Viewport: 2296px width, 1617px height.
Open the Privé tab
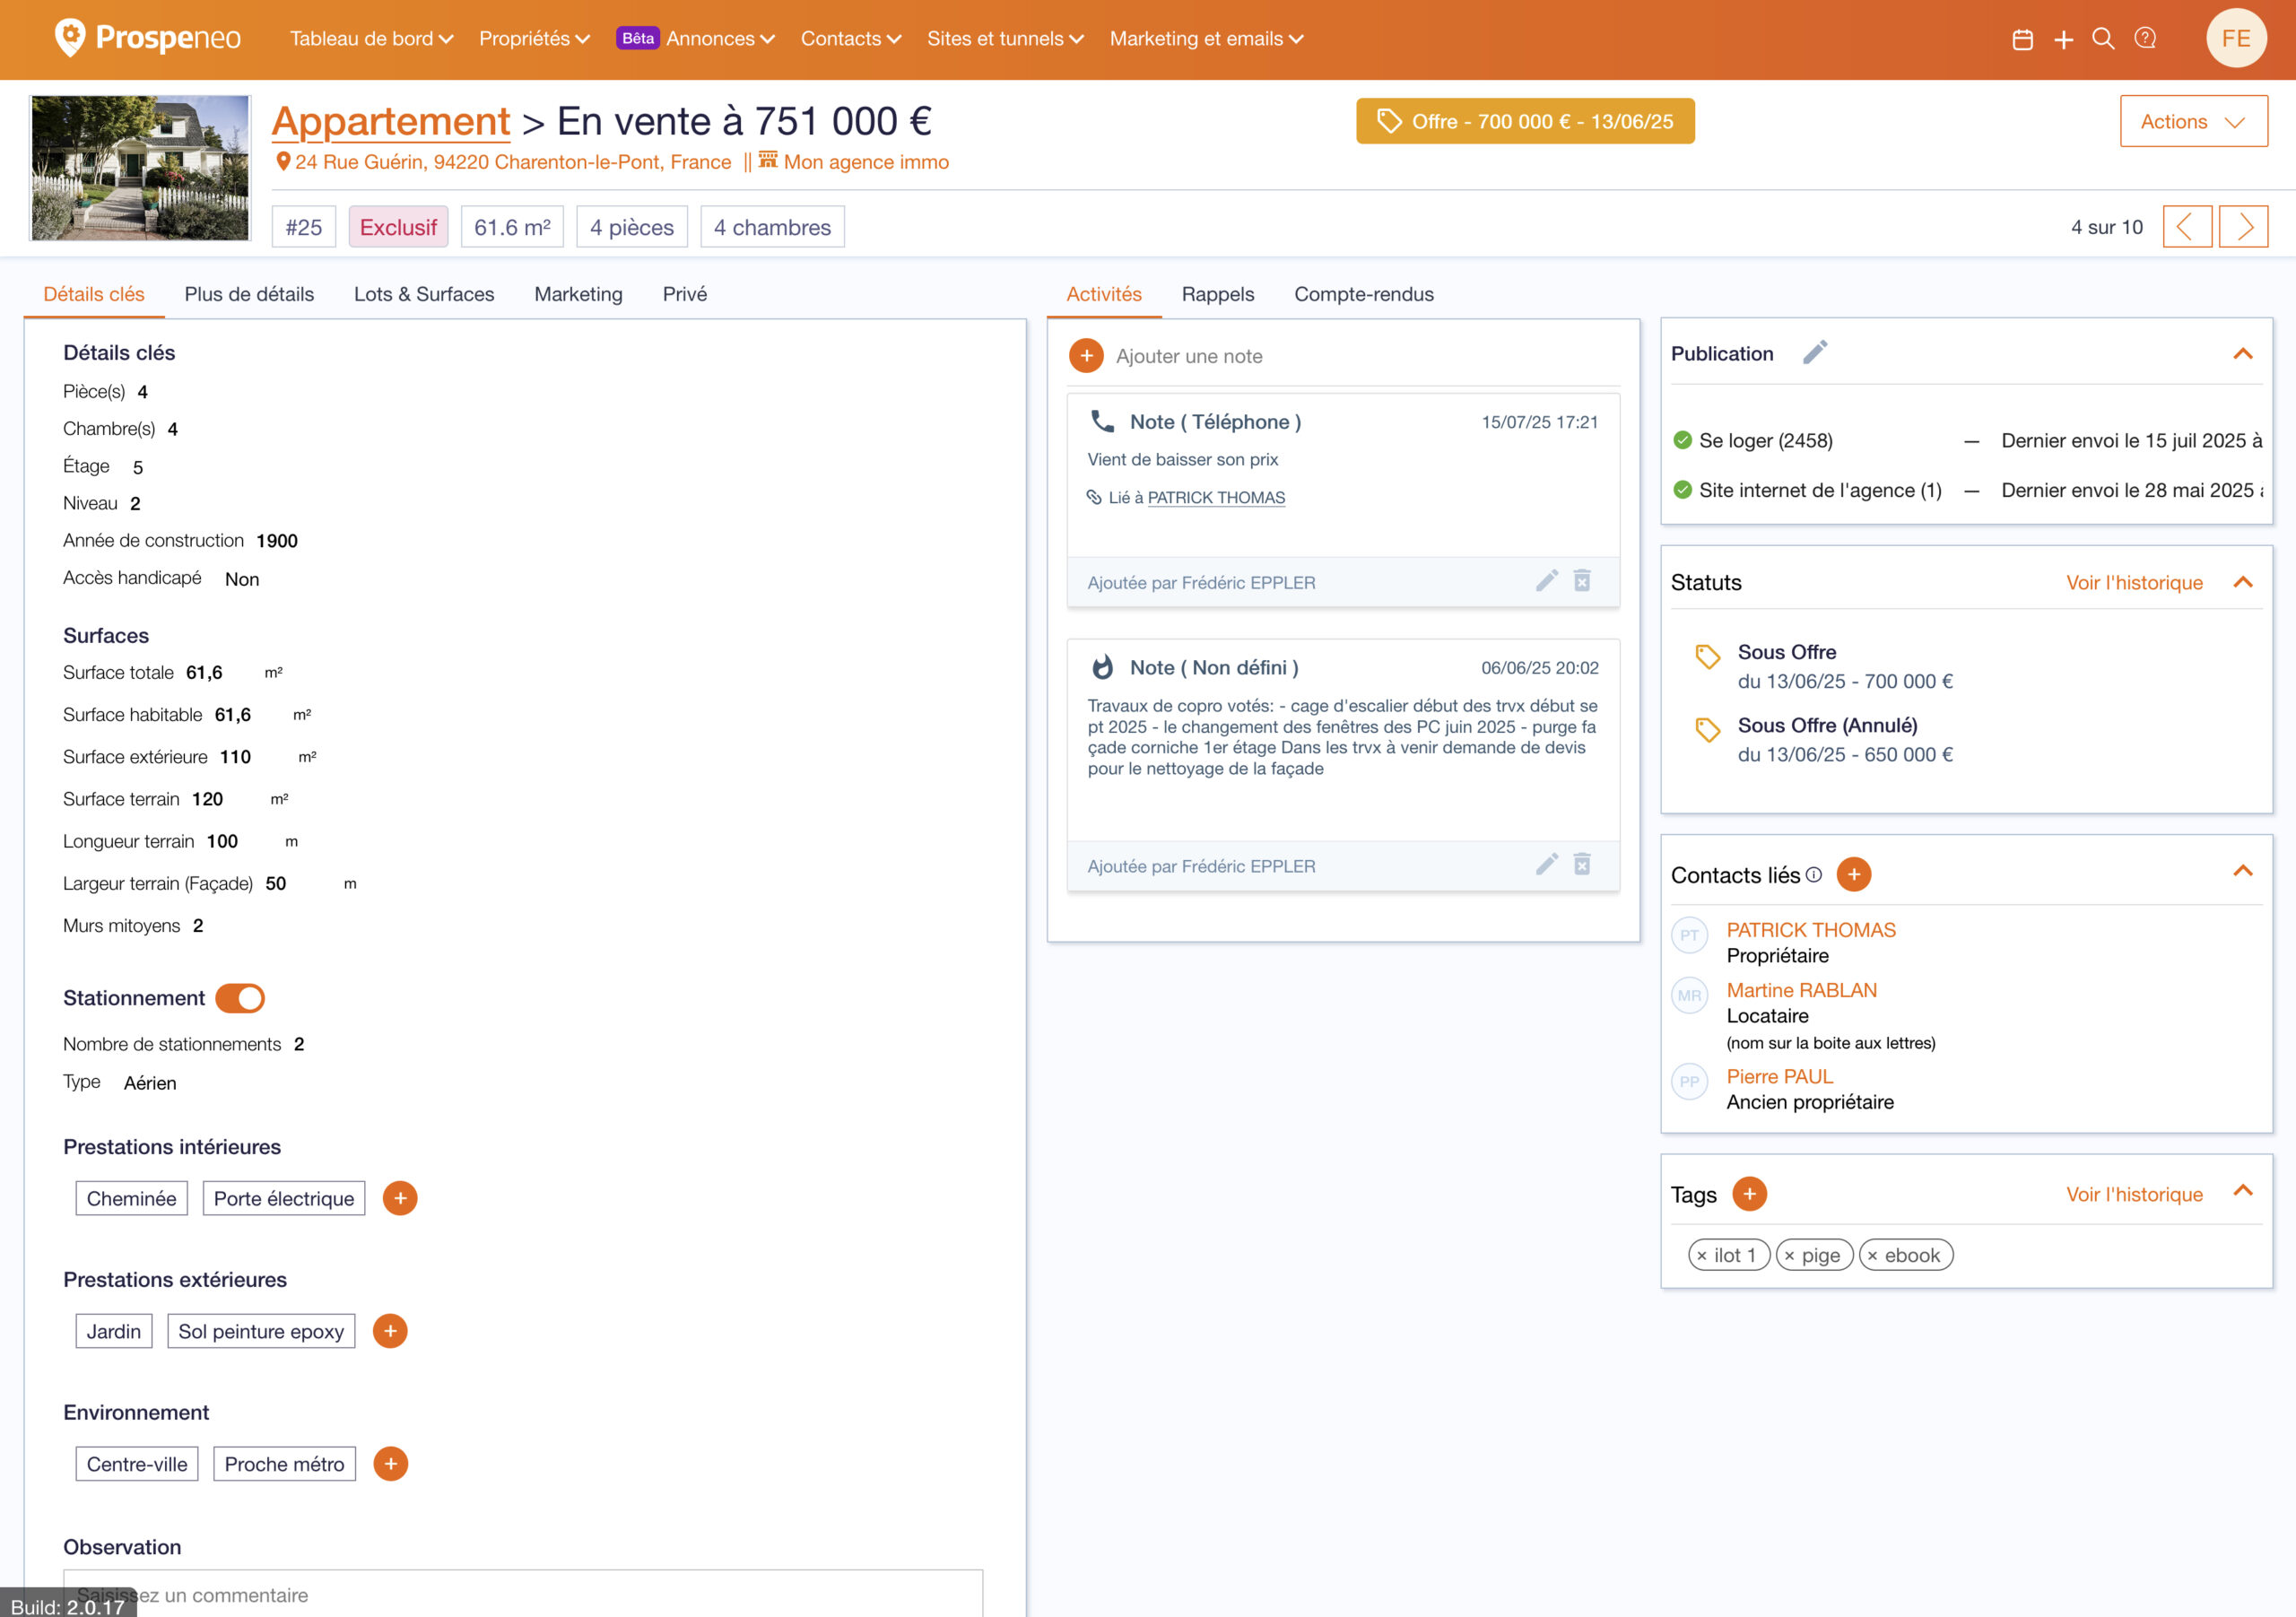pyautogui.click(x=684, y=294)
